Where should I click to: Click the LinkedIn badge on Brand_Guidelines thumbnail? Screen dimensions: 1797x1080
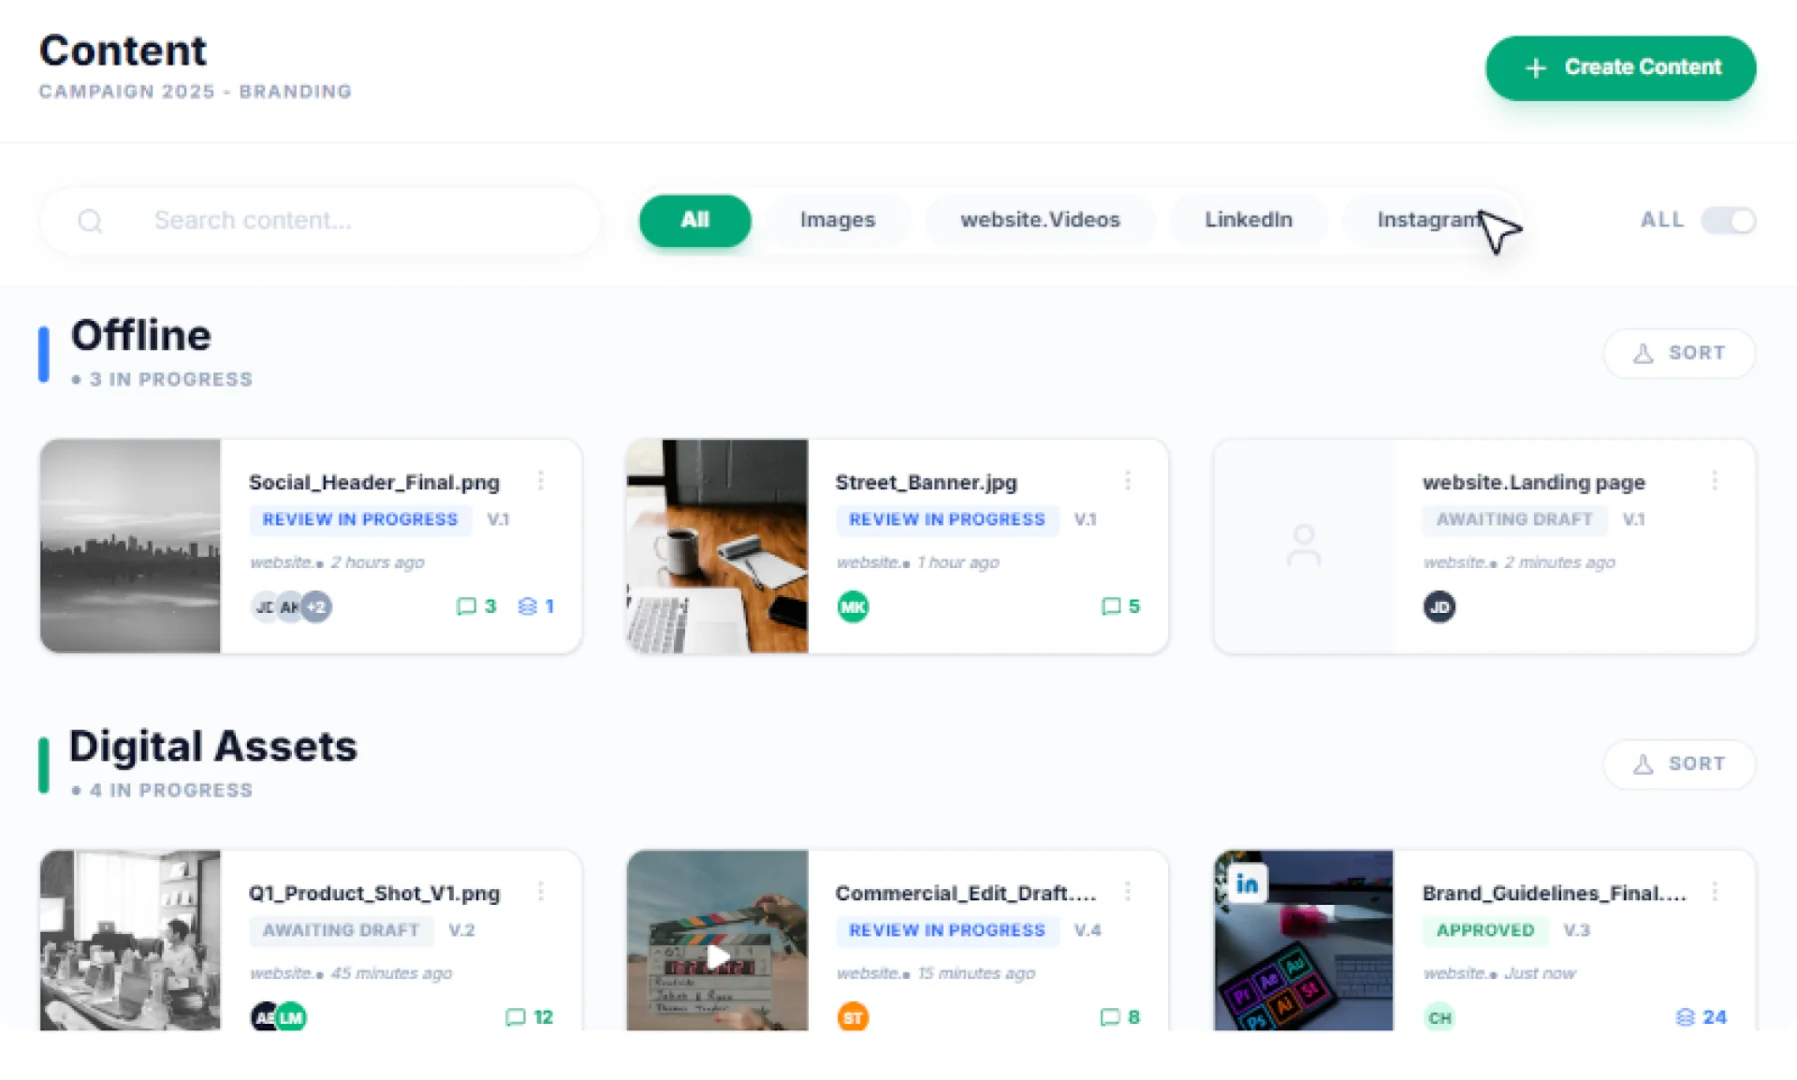pyautogui.click(x=1247, y=884)
